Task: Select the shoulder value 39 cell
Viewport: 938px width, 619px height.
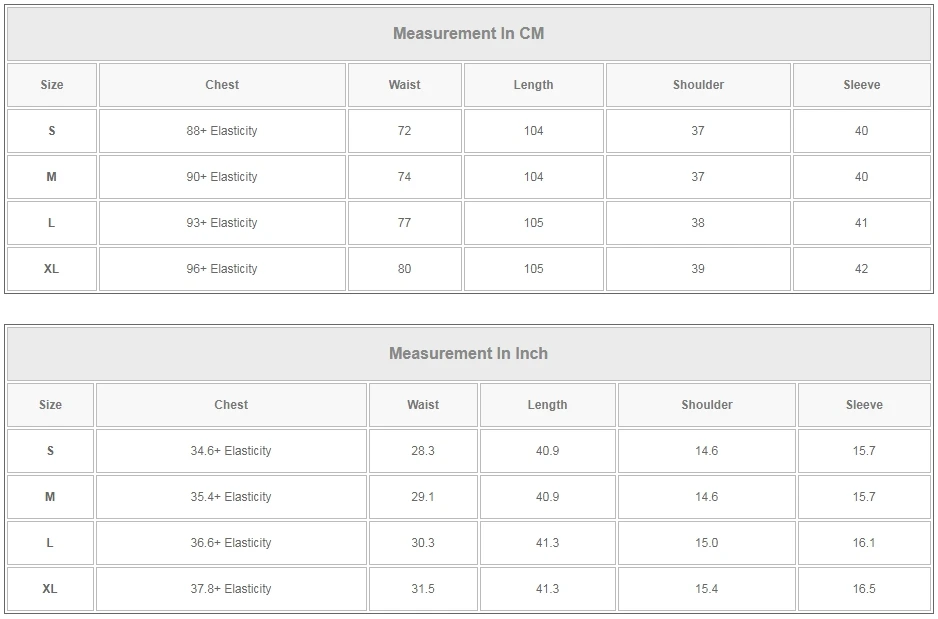Action: pyautogui.click(x=698, y=269)
